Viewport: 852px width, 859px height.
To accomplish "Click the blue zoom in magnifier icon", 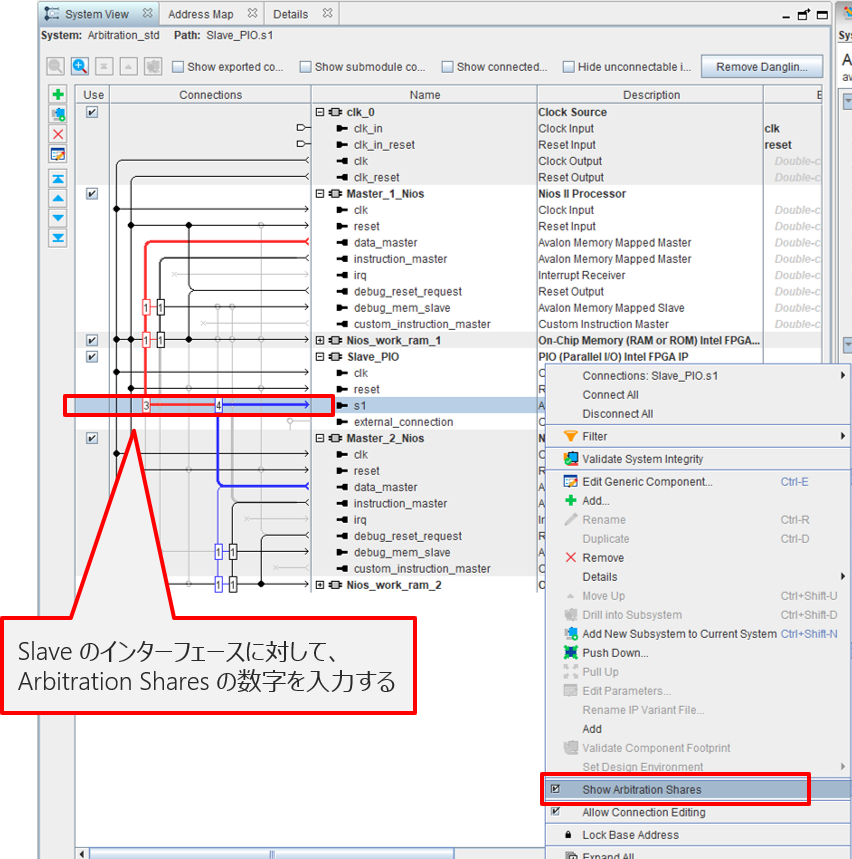I will [79, 67].
